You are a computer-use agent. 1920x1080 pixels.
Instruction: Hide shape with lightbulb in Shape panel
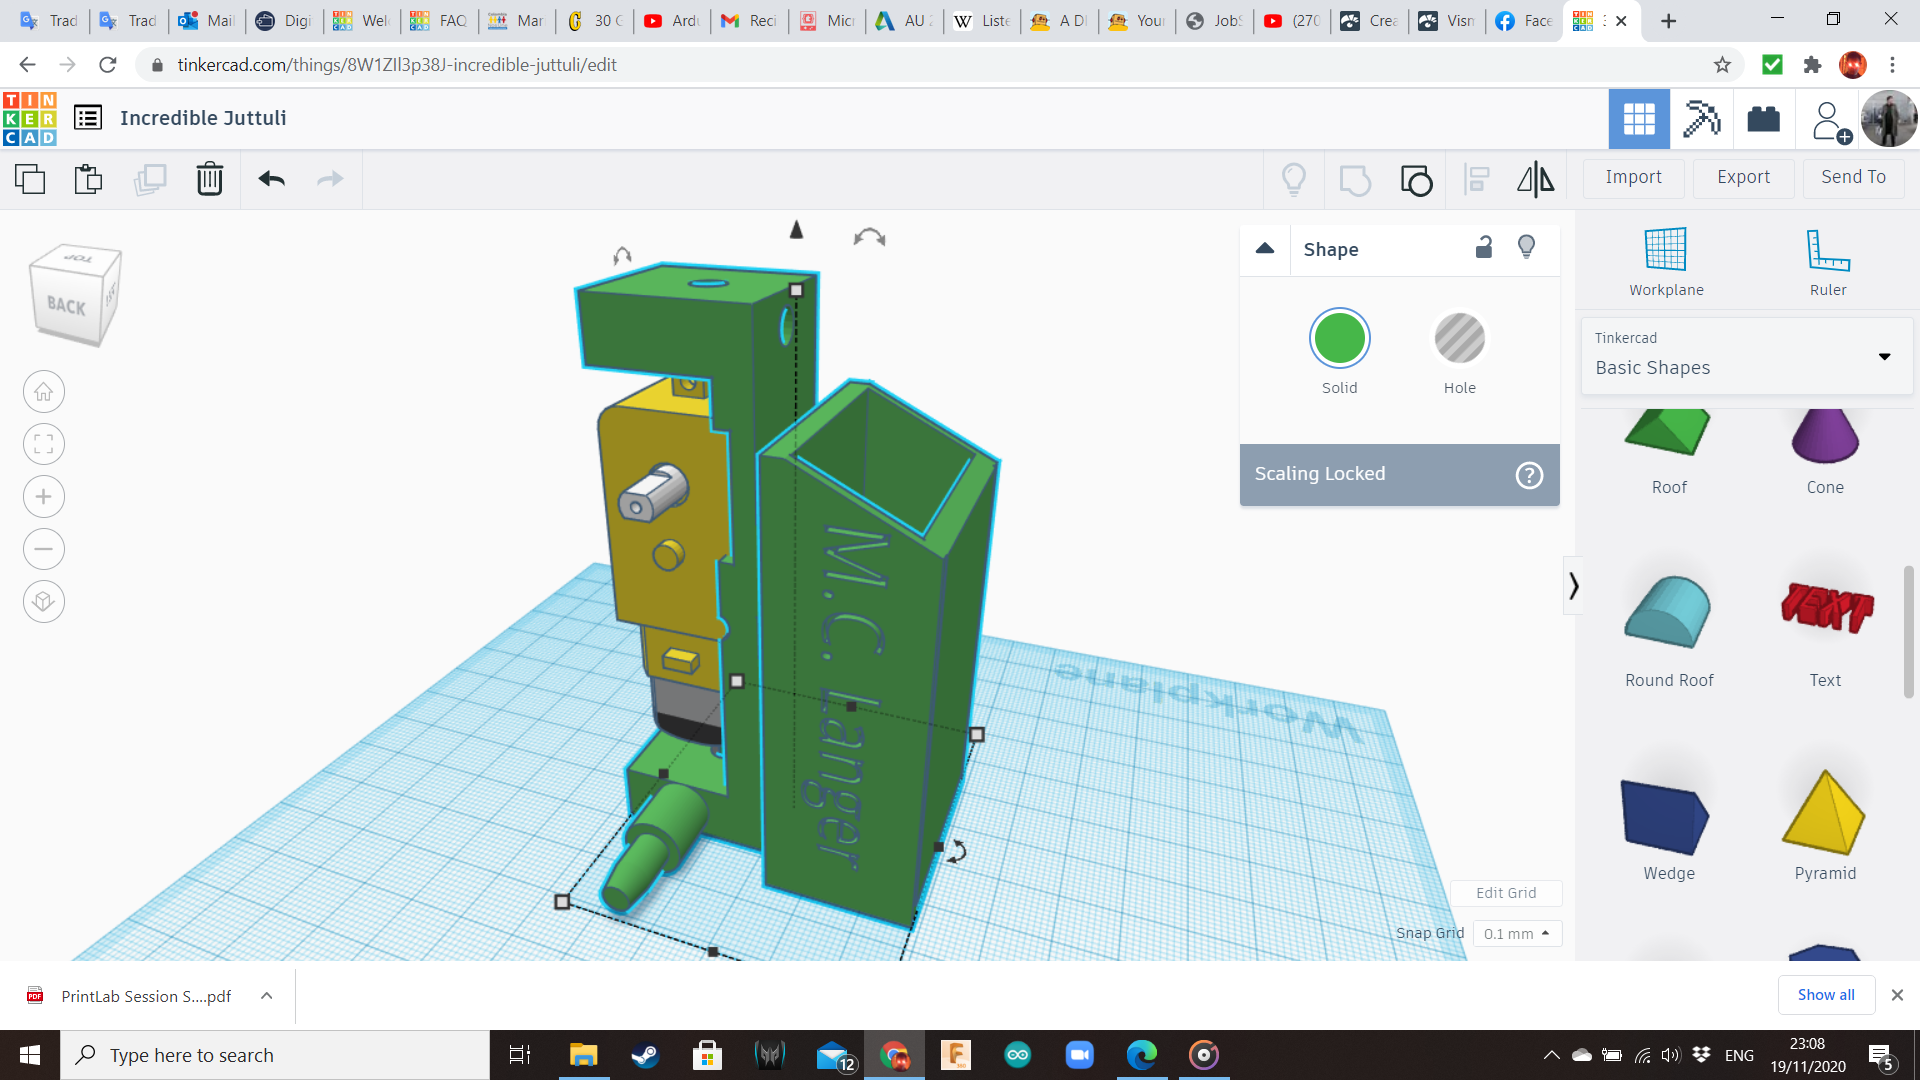pyautogui.click(x=1526, y=248)
